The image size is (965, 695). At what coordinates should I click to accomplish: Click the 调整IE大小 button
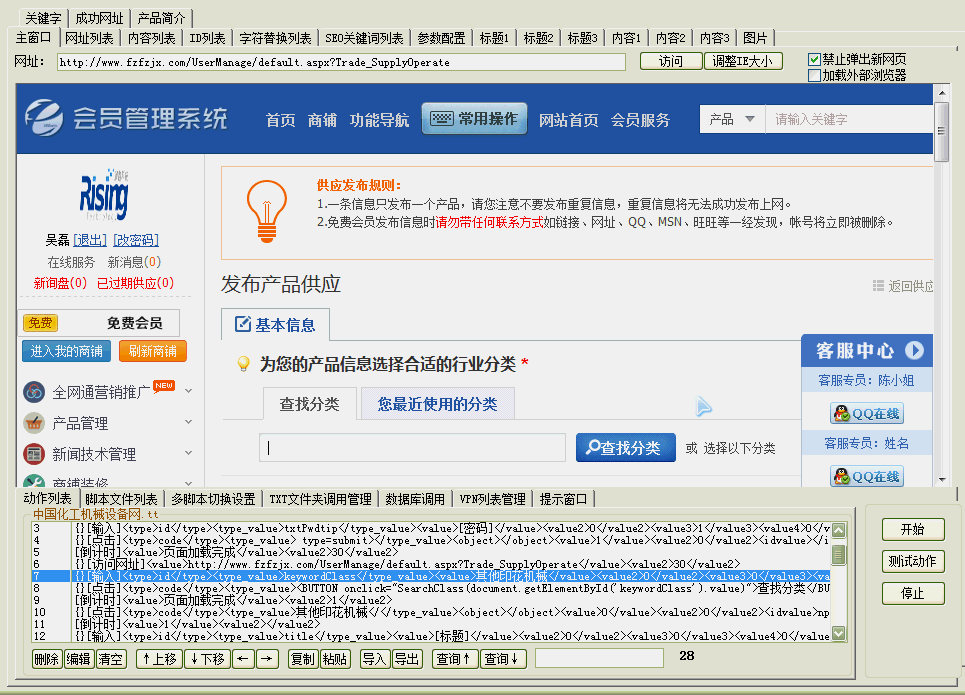coord(743,61)
